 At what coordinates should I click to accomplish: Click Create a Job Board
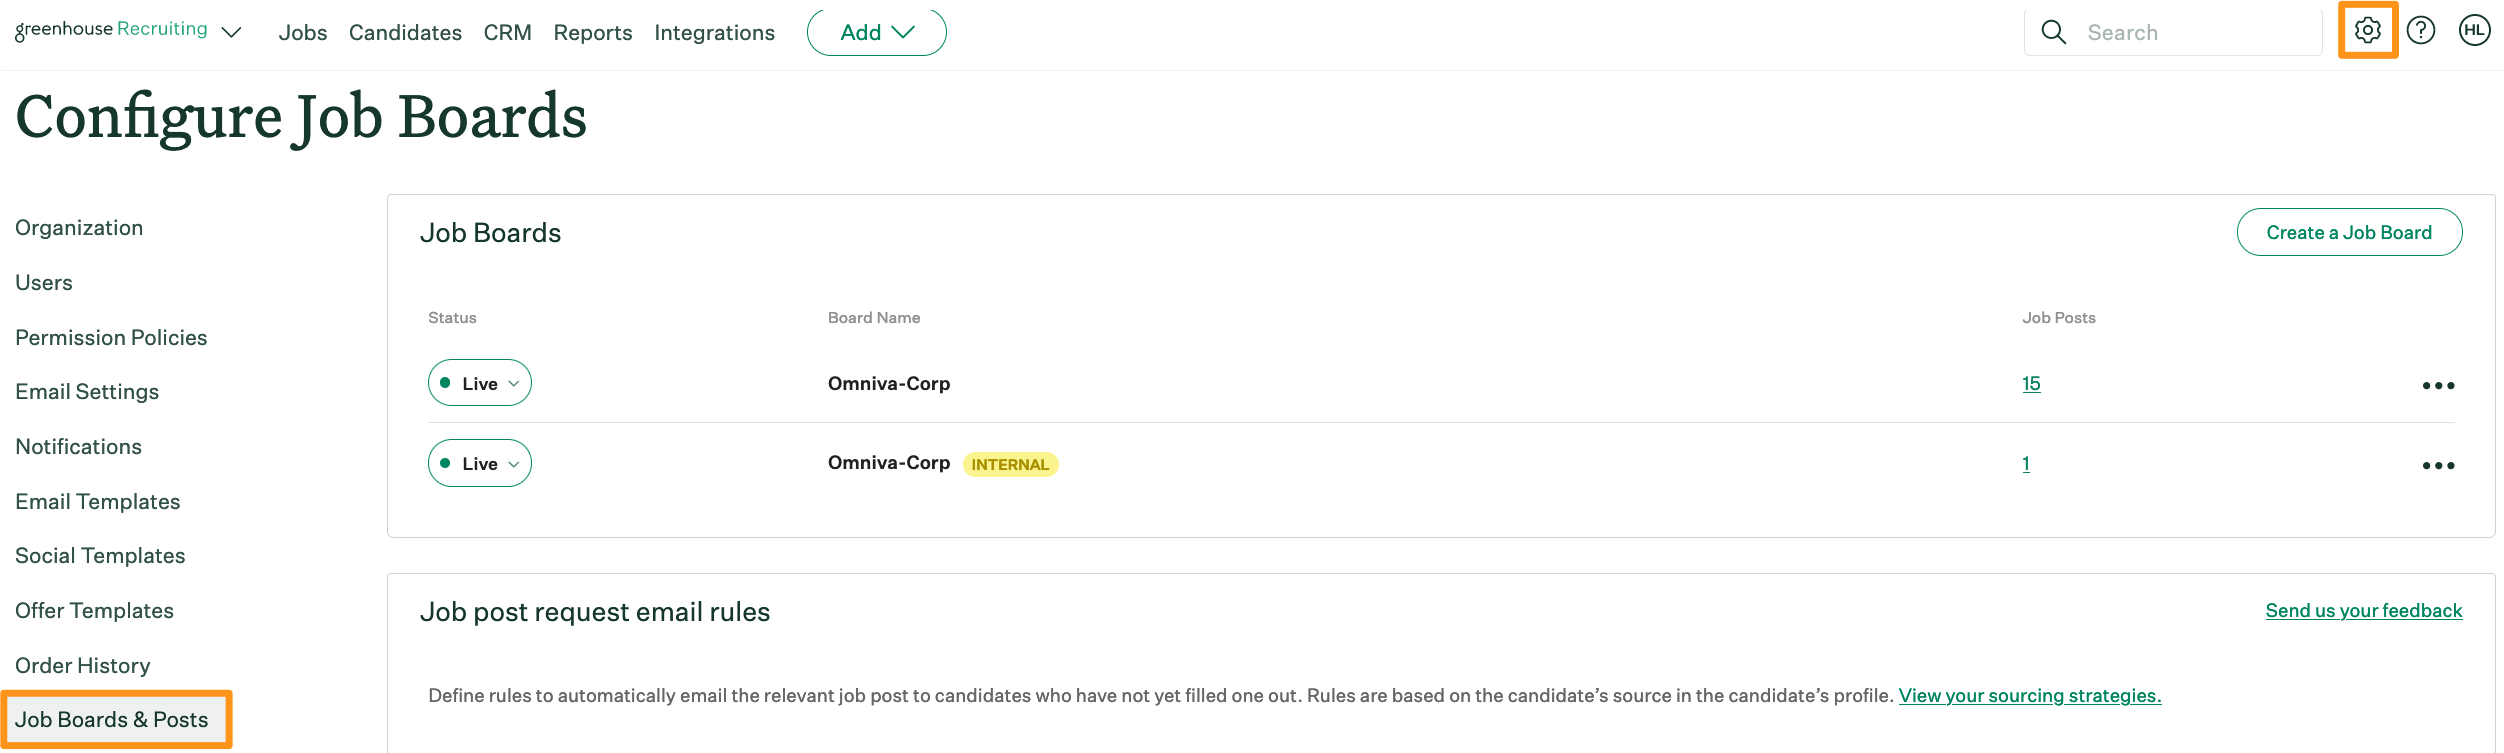(x=2349, y=231)
